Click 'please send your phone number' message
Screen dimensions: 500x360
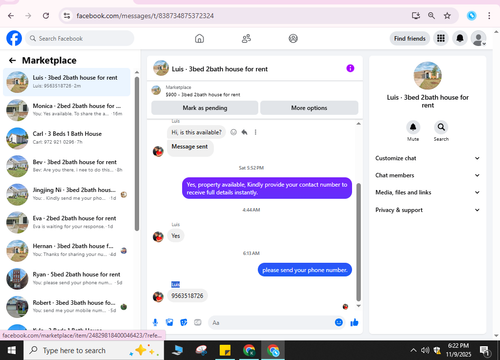(305, 270)
